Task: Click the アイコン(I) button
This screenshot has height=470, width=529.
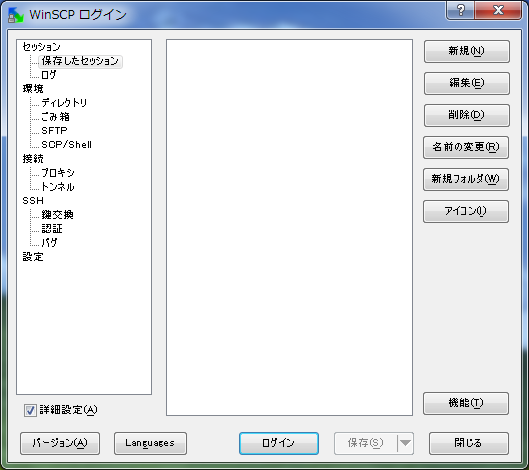Action: coord(466,211)
